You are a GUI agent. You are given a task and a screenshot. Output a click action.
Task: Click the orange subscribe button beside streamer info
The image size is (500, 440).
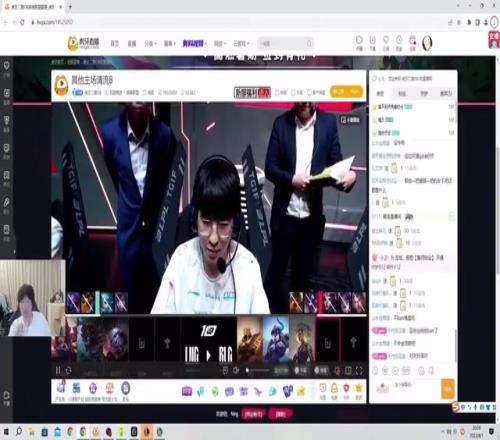coord(346,92)
